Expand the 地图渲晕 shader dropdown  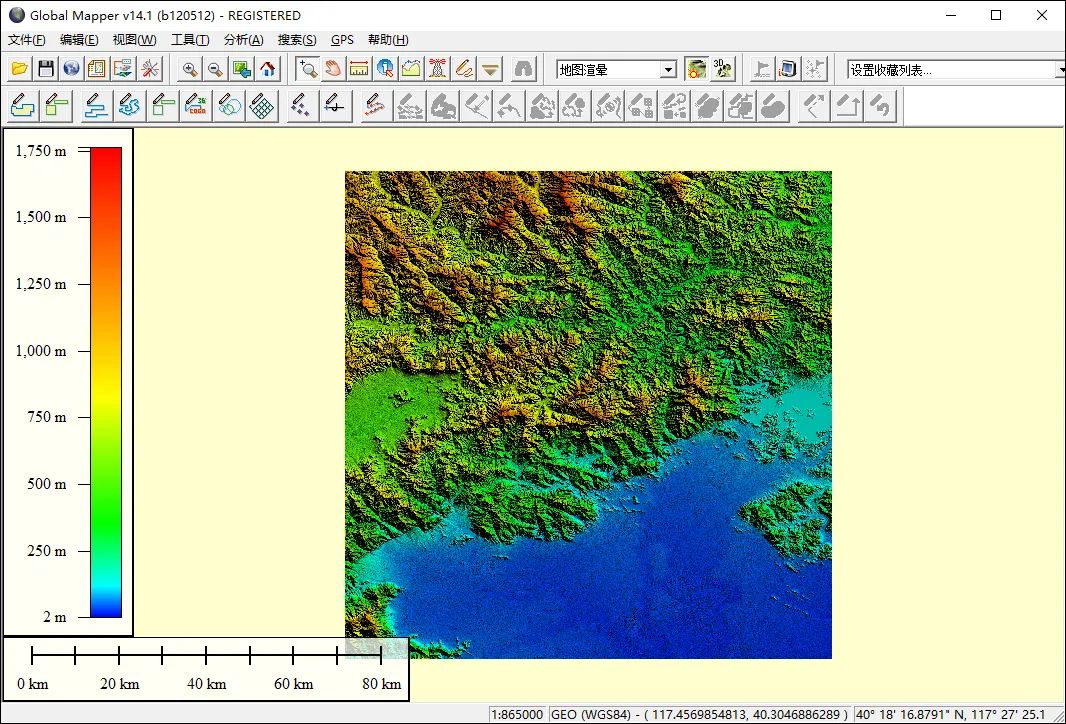(668, 69)
